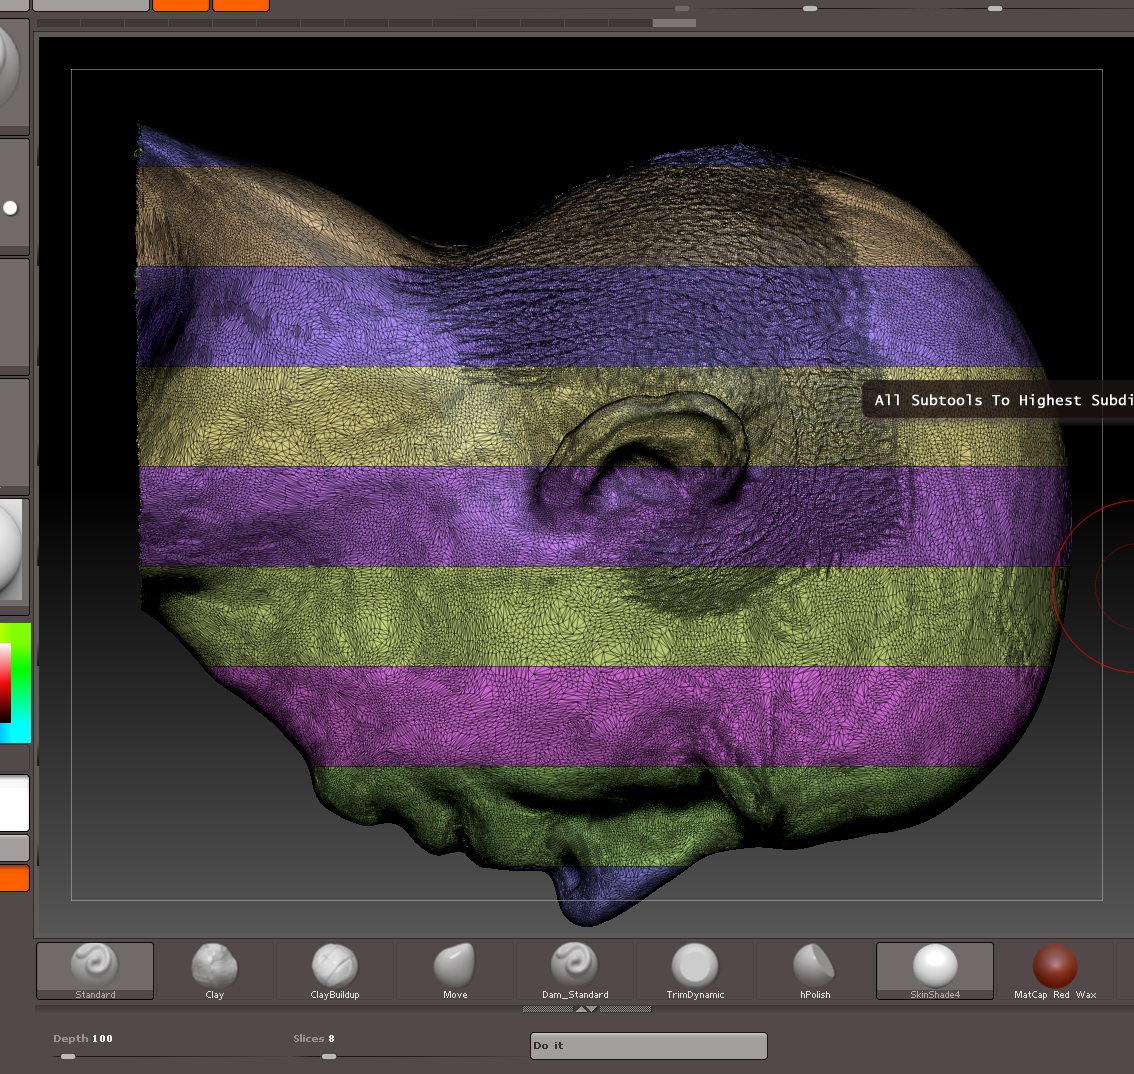Open the stroke thumbnail with white dot

[13, 195]
